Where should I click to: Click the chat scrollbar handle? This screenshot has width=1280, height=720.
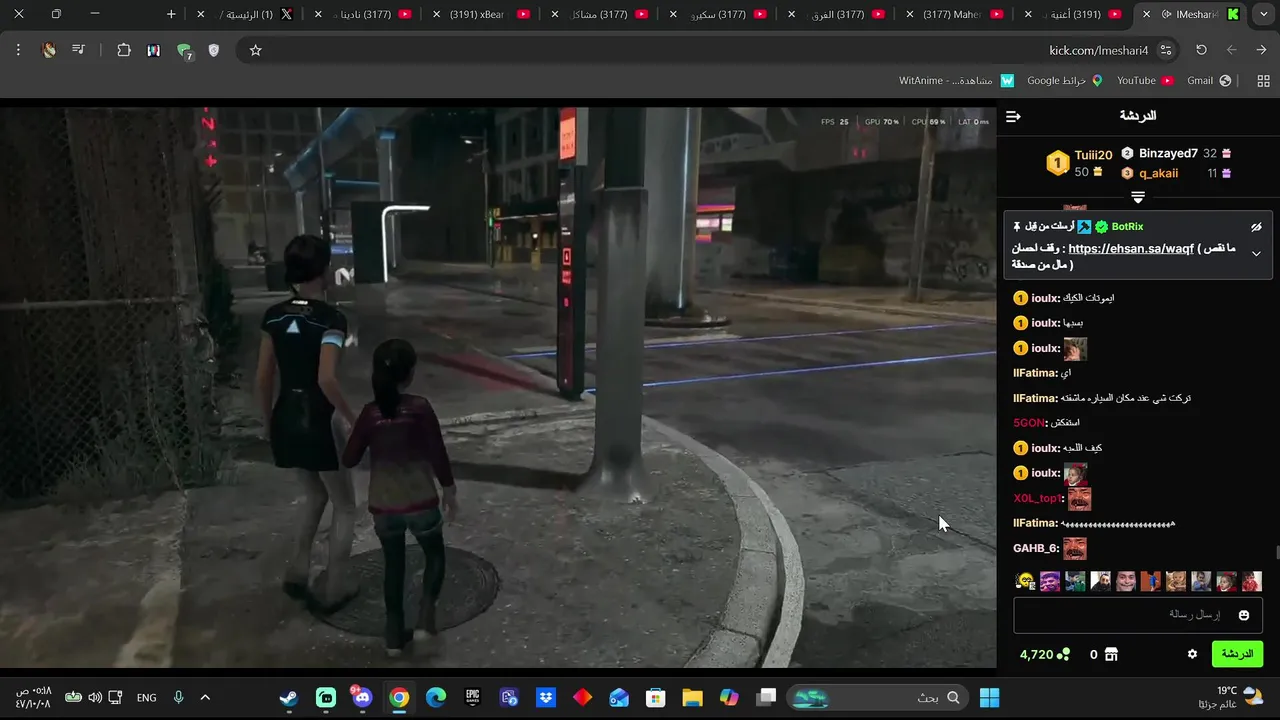1276,553
